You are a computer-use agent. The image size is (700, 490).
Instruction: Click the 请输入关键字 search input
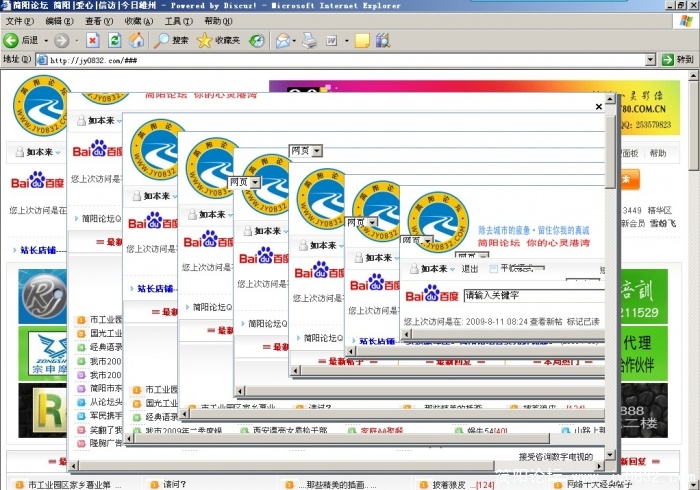click(x=534, y=295)
